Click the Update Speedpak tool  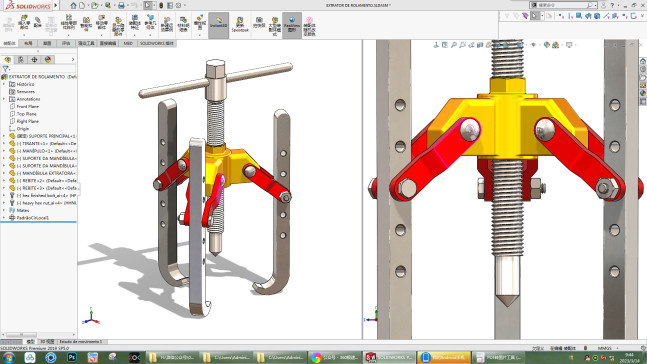coord(240,25)
